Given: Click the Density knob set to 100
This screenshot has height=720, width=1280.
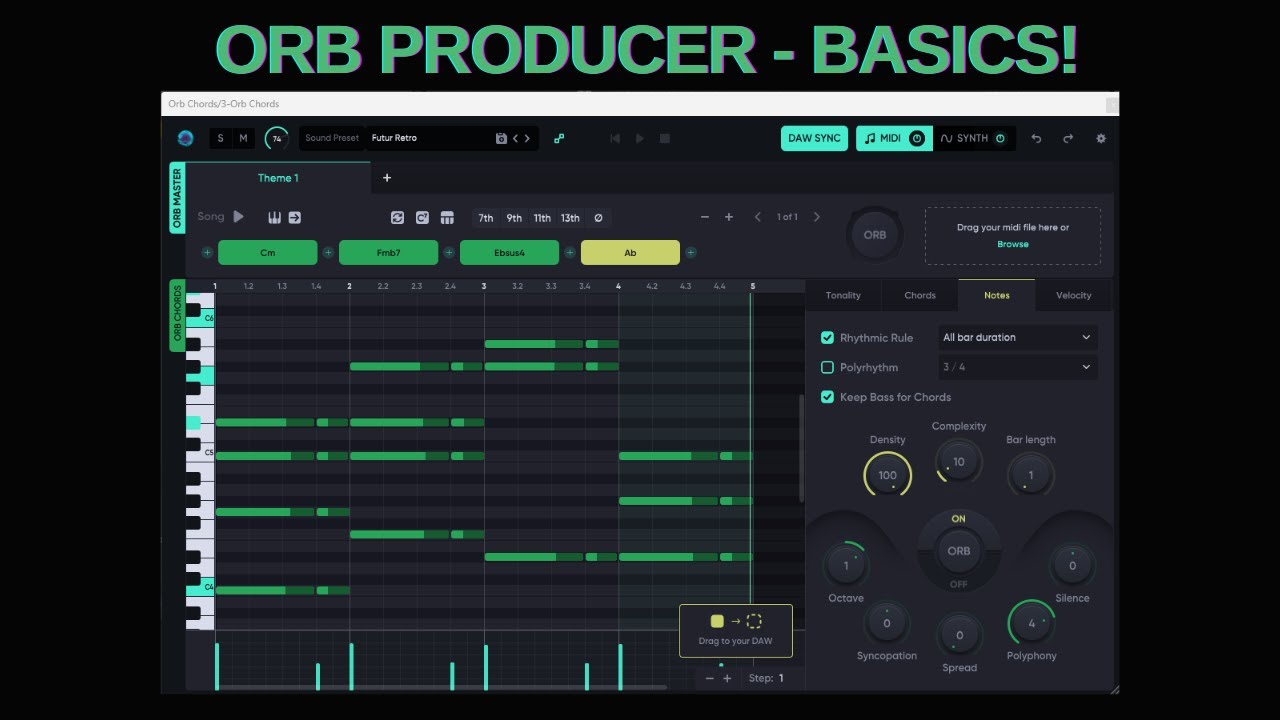Looking at the screenshot, I should point(887,475).
